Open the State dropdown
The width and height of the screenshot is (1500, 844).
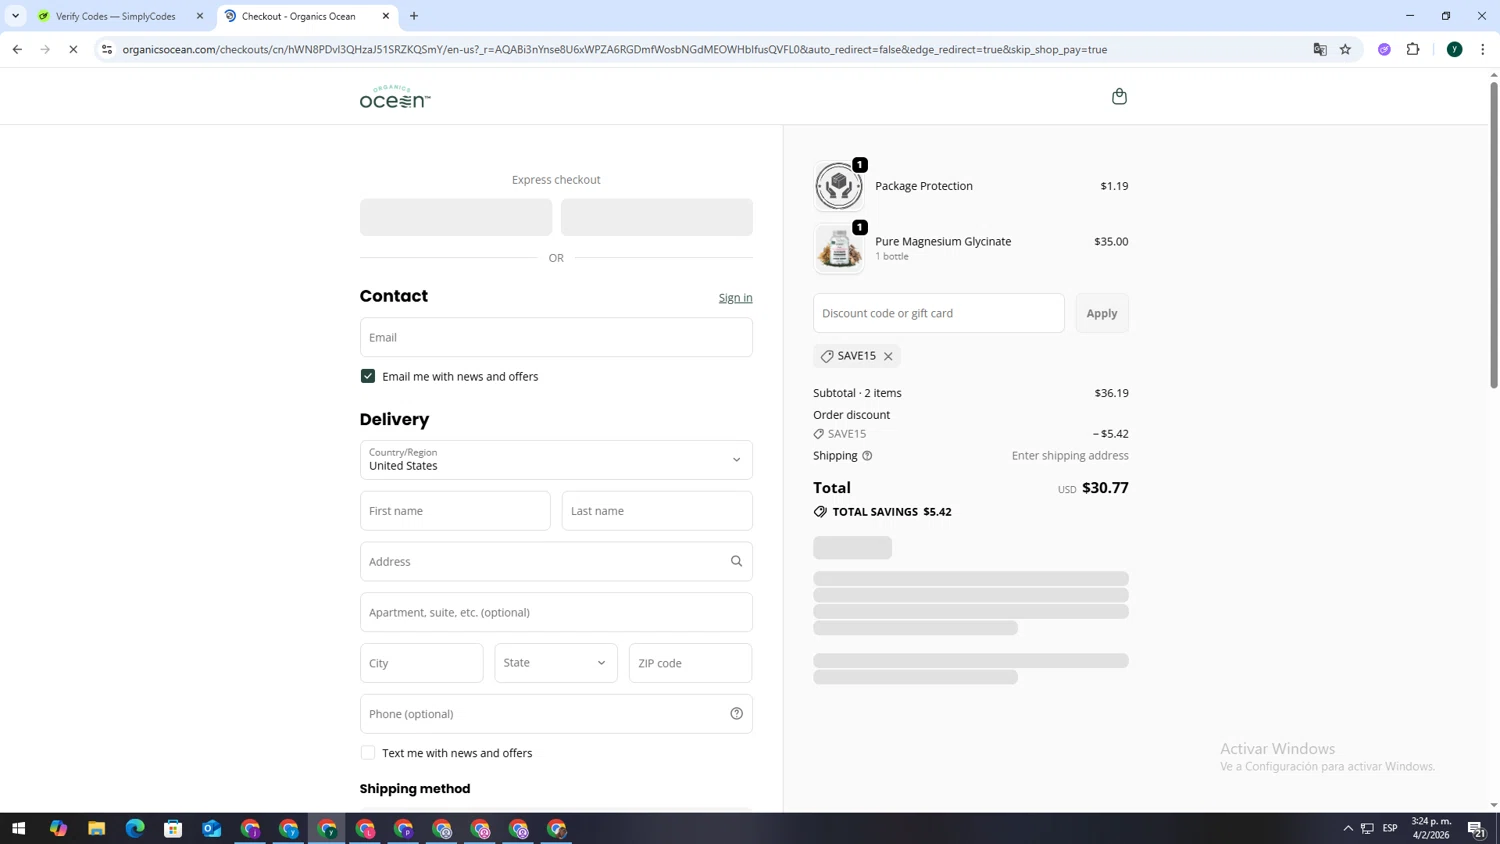tap(556, 663)
